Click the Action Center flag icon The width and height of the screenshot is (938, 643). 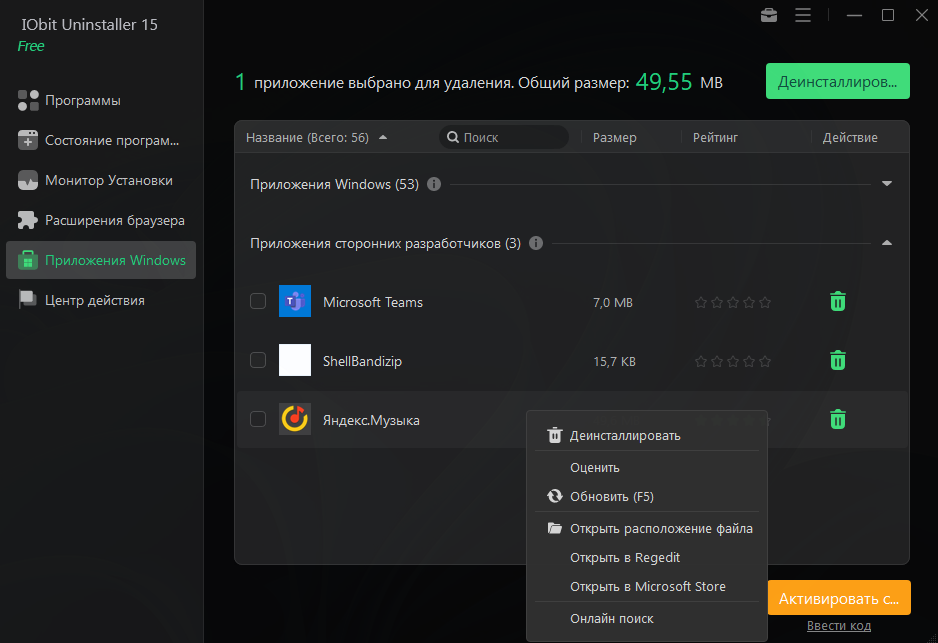28,300
